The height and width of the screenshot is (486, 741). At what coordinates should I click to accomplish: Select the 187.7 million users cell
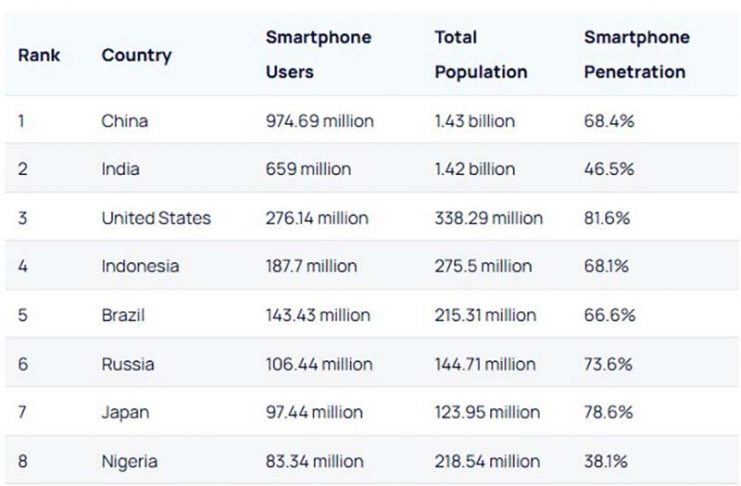311,266
